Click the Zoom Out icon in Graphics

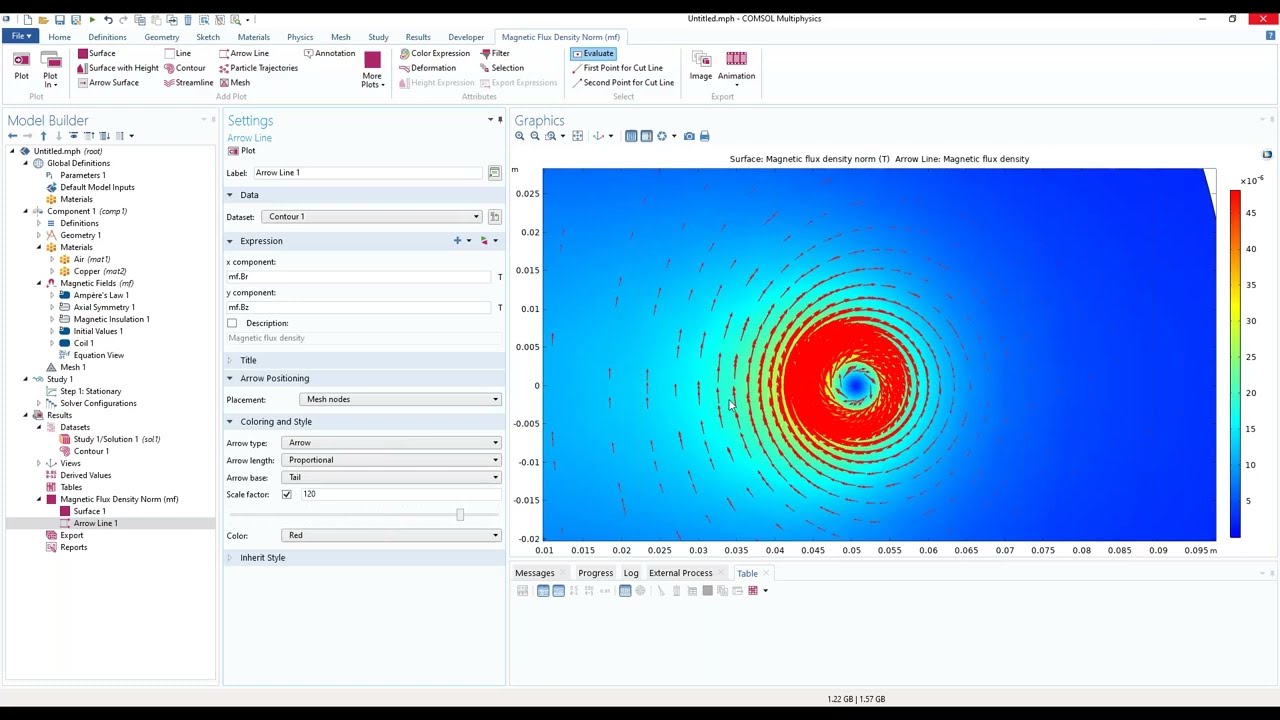click(534, 136)
